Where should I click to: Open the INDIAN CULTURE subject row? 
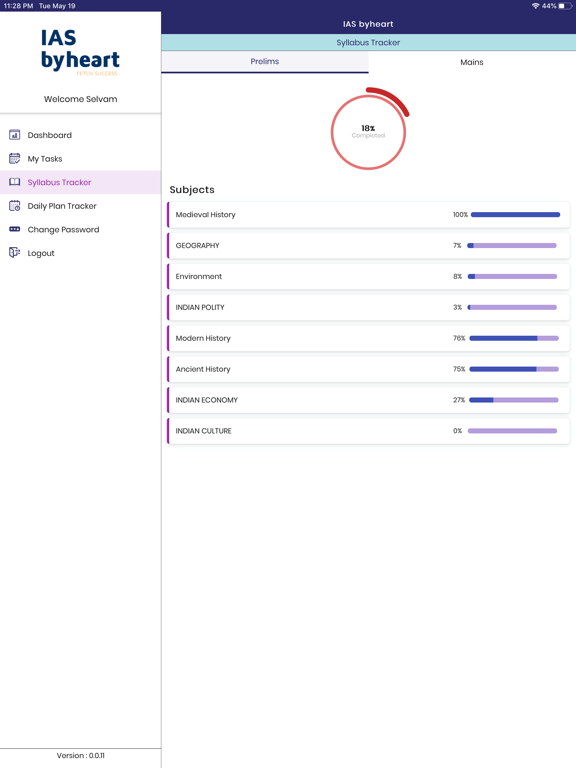pos(368,431)
